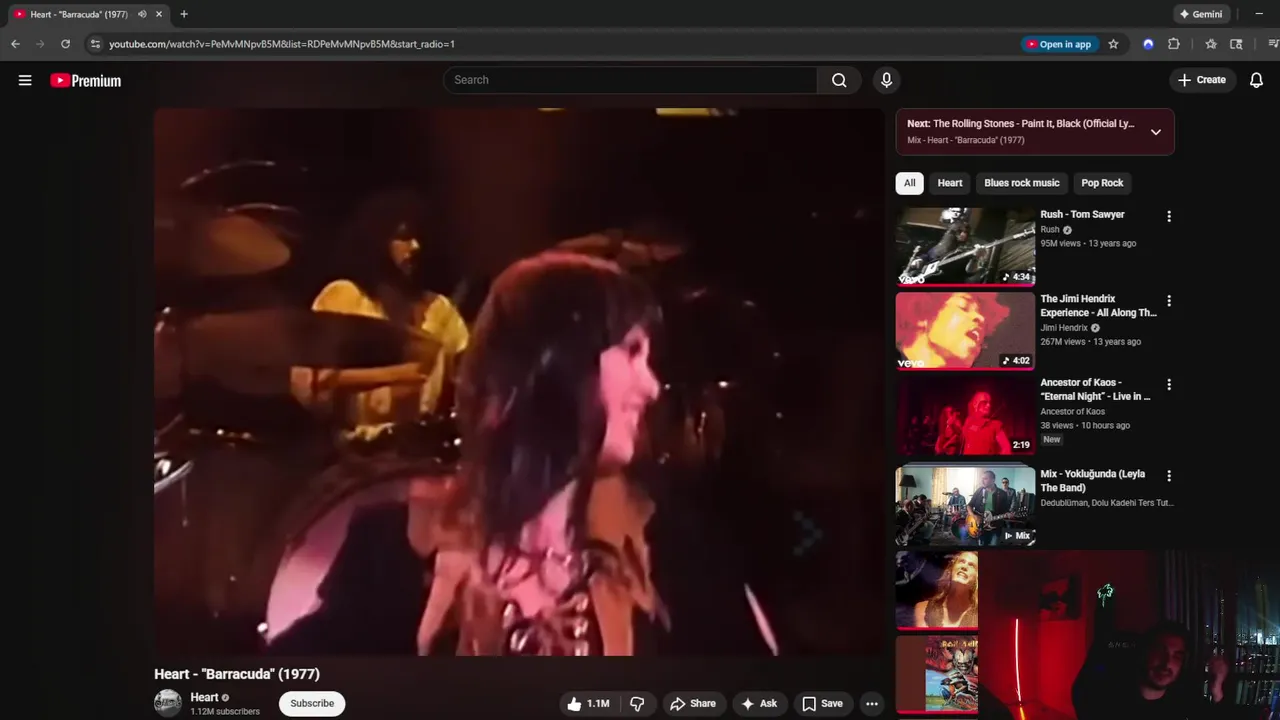This screenshot has width=1280, height=720.
Task: Click the browser address bar URL
Action: pos(282,44)
